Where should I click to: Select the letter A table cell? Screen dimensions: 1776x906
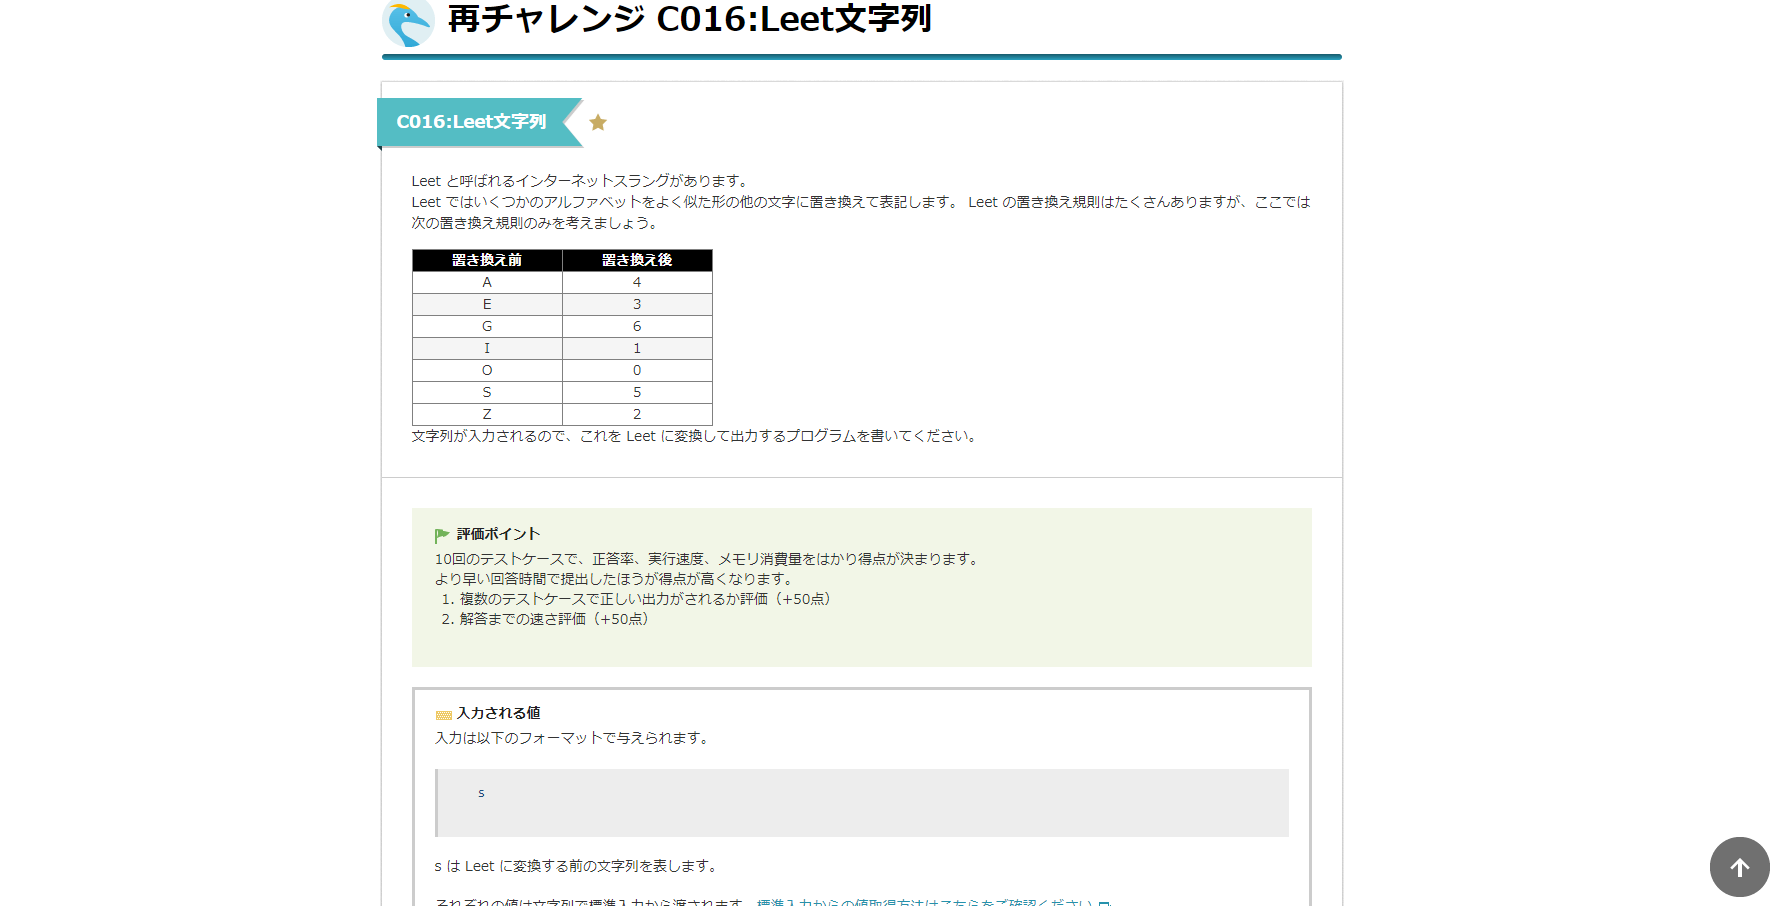487,282
